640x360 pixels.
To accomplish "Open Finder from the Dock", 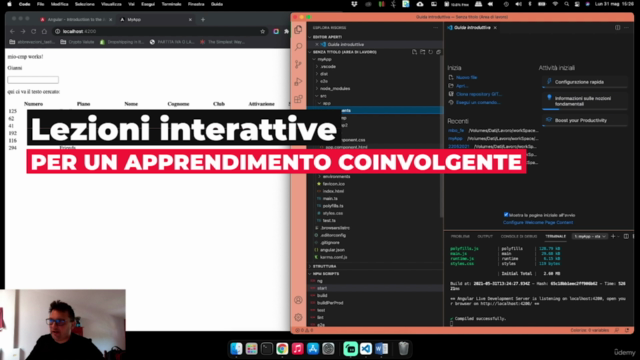I will [x=236, y=349].
